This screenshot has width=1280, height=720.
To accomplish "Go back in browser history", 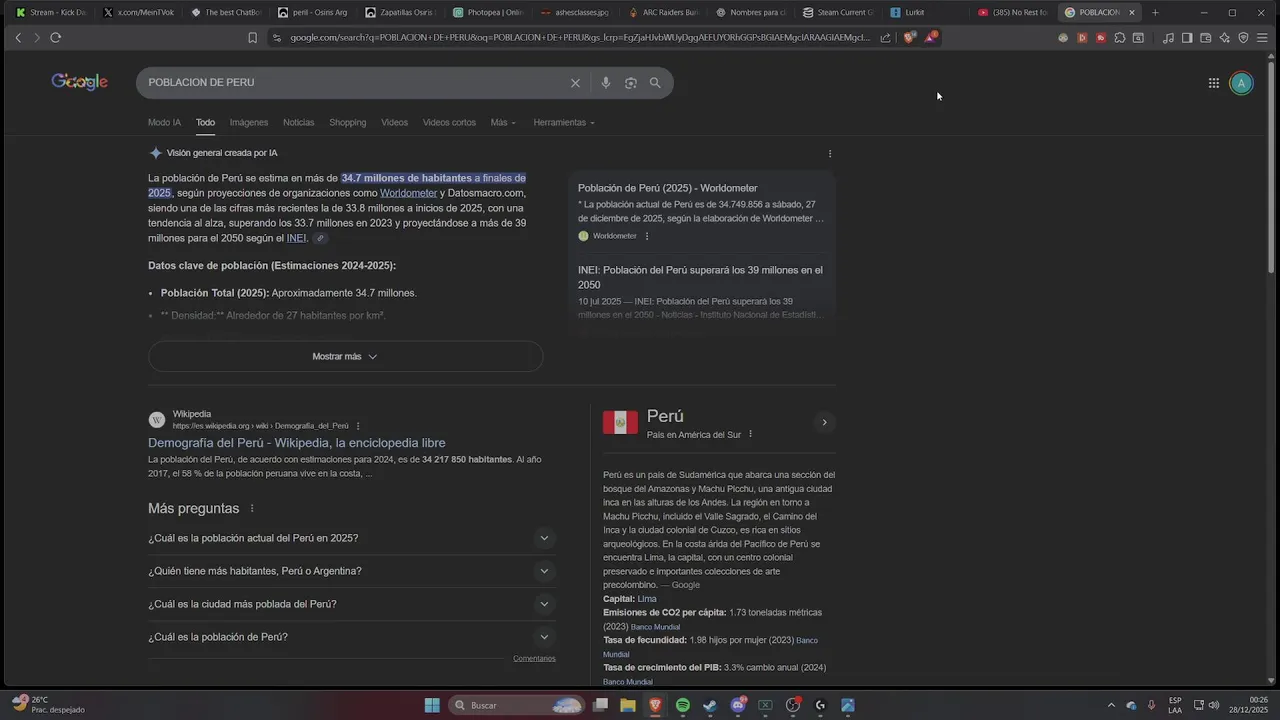I will coord(18,37).
